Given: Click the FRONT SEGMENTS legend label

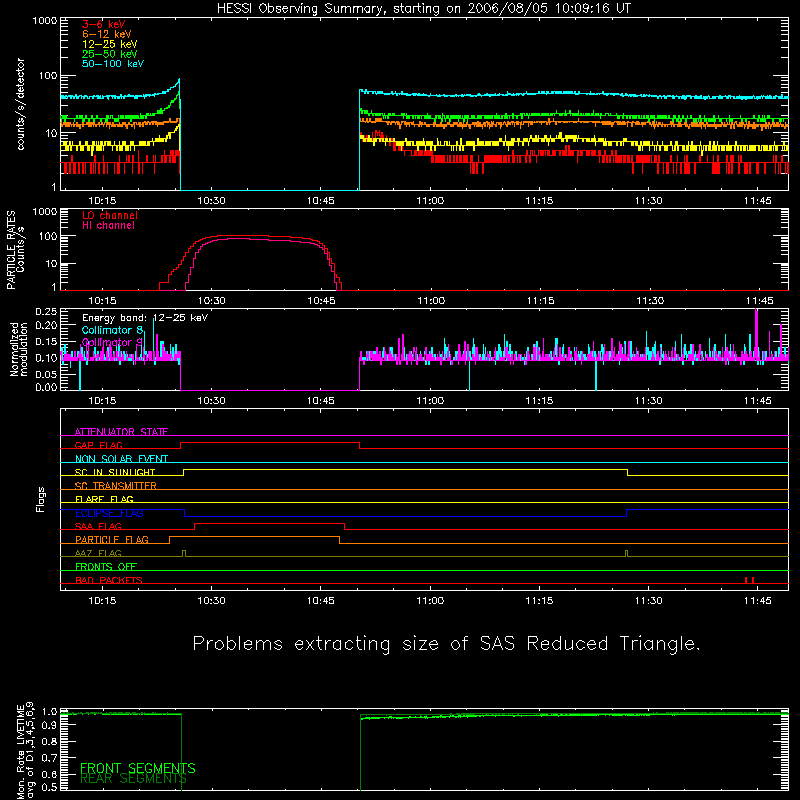Looking at the screenshot, I should point(138,768).
